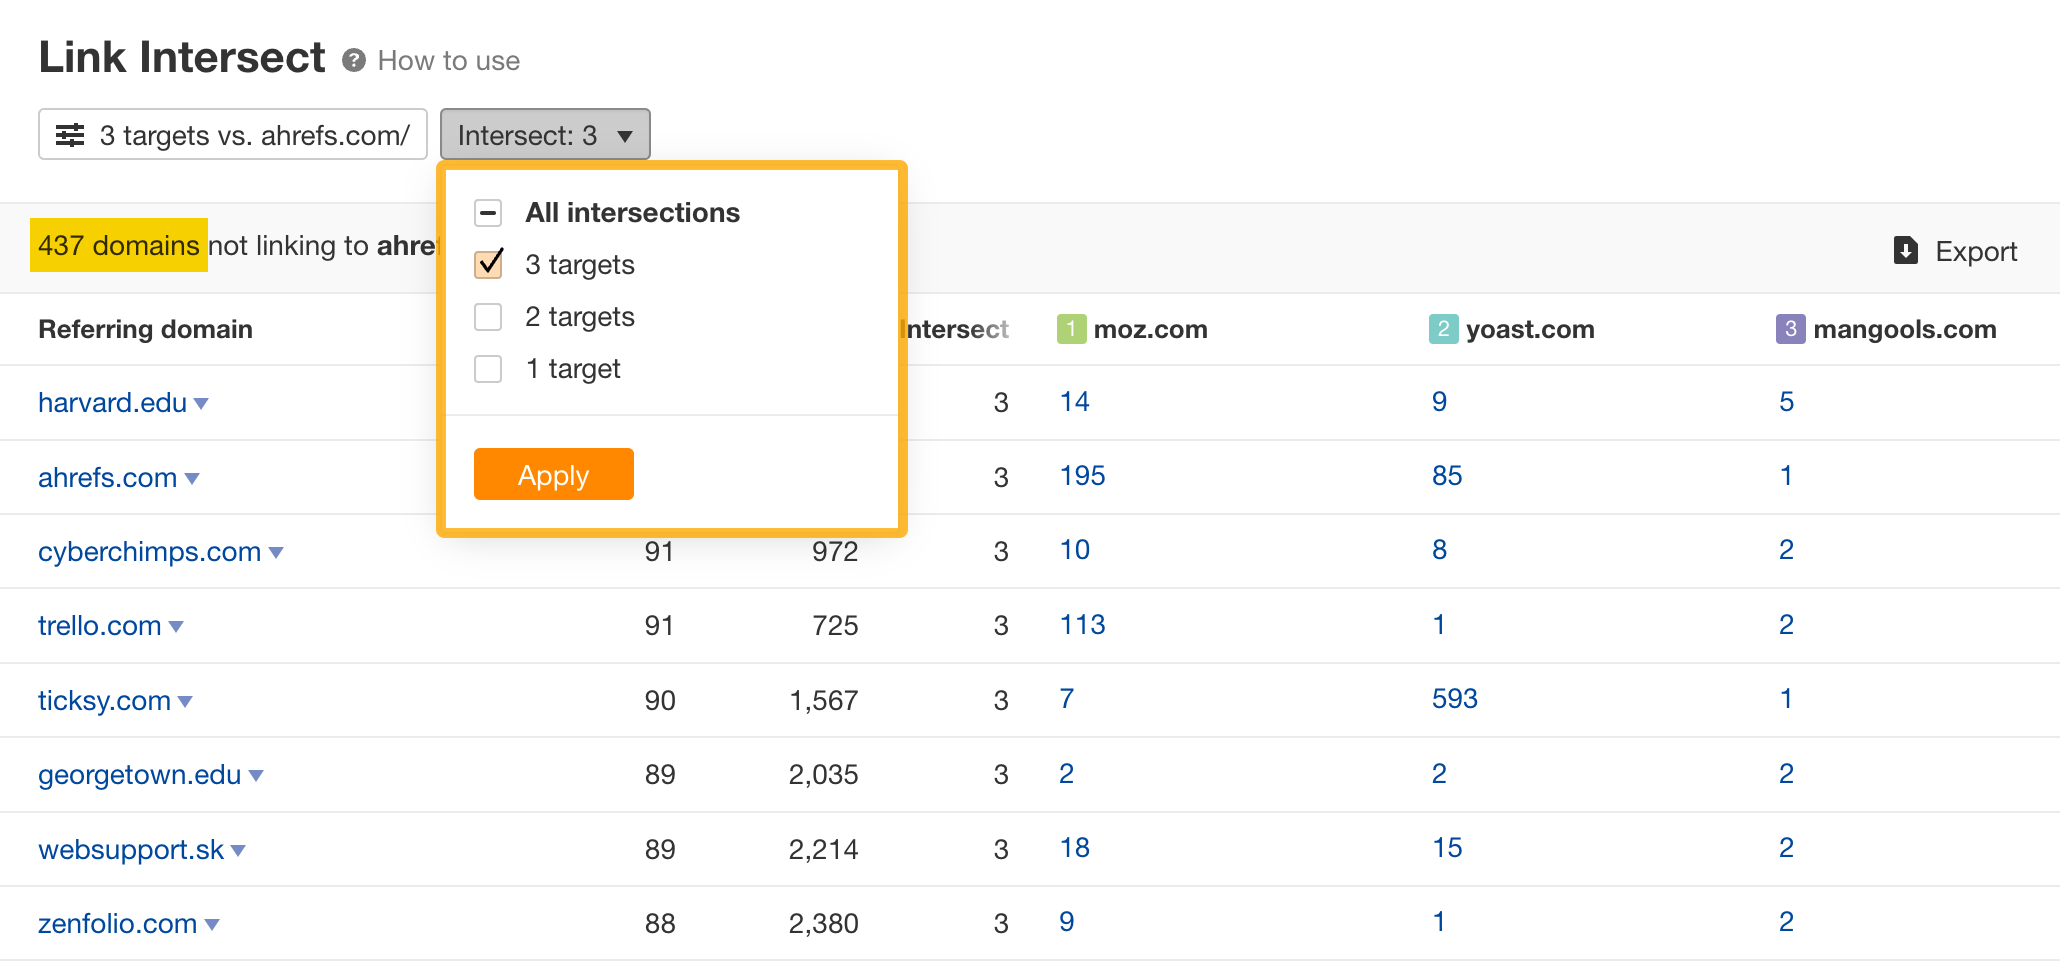Image resolution: width=2060 pixels, height=966 pixels.
Task: Click the yoast.com column header
Action: (1529, 329)
